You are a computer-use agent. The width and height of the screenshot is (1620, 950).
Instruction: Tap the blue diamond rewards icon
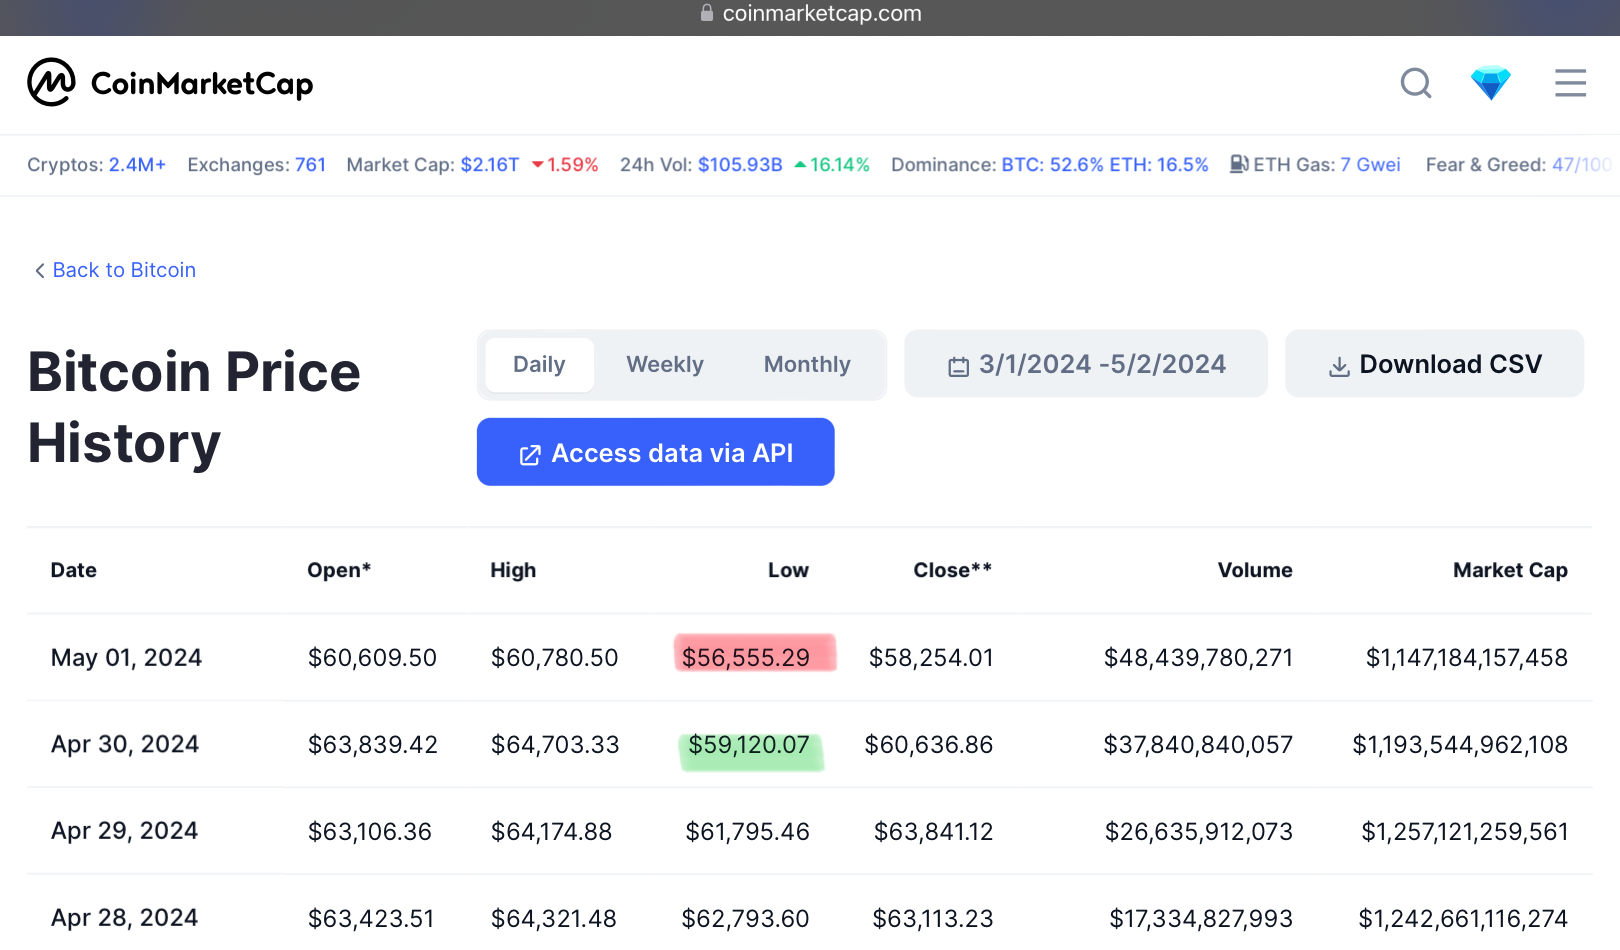click(1490, 83)
